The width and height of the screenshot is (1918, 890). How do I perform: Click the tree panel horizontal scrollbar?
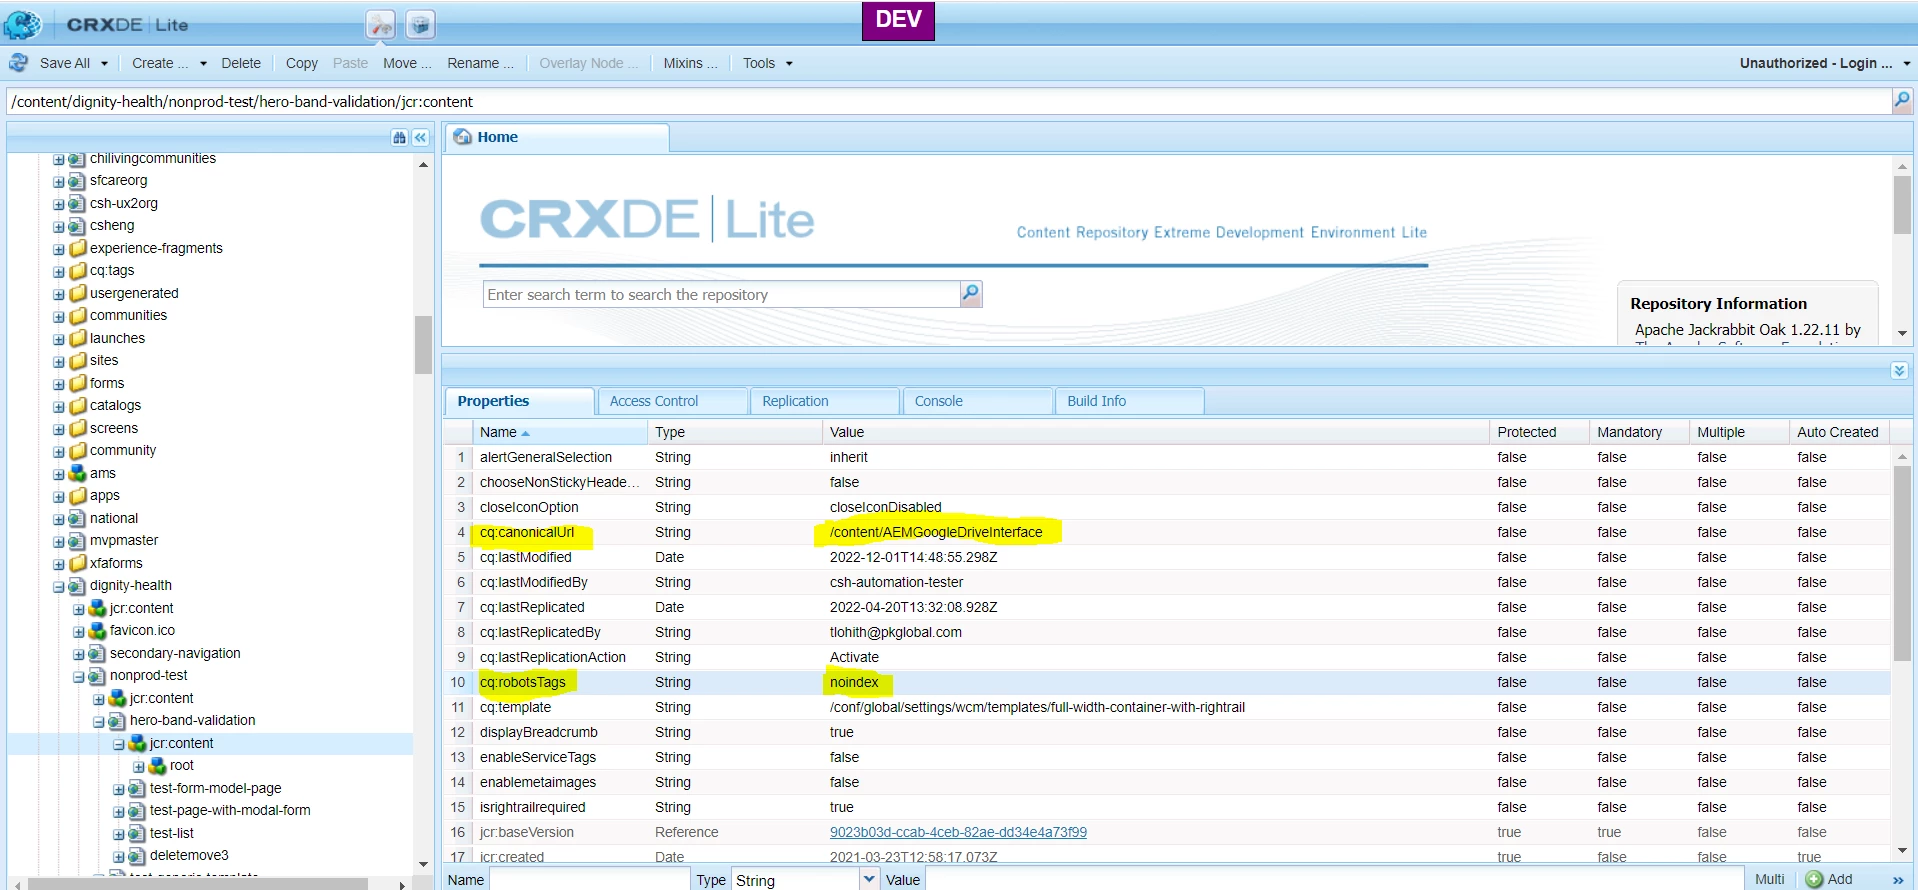point(197,884)
